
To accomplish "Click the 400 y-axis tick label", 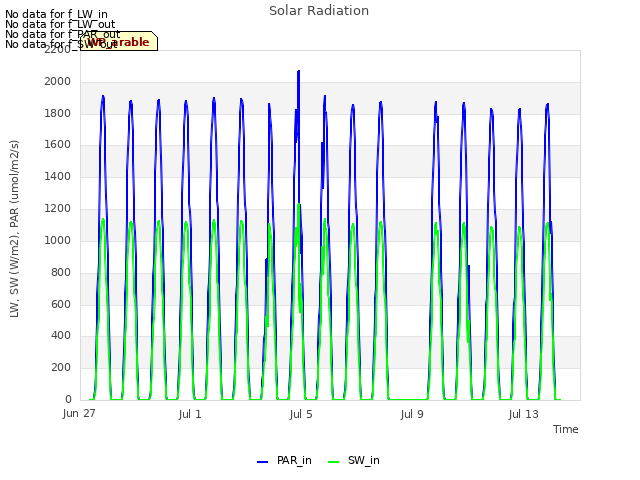I will [61, 336].
